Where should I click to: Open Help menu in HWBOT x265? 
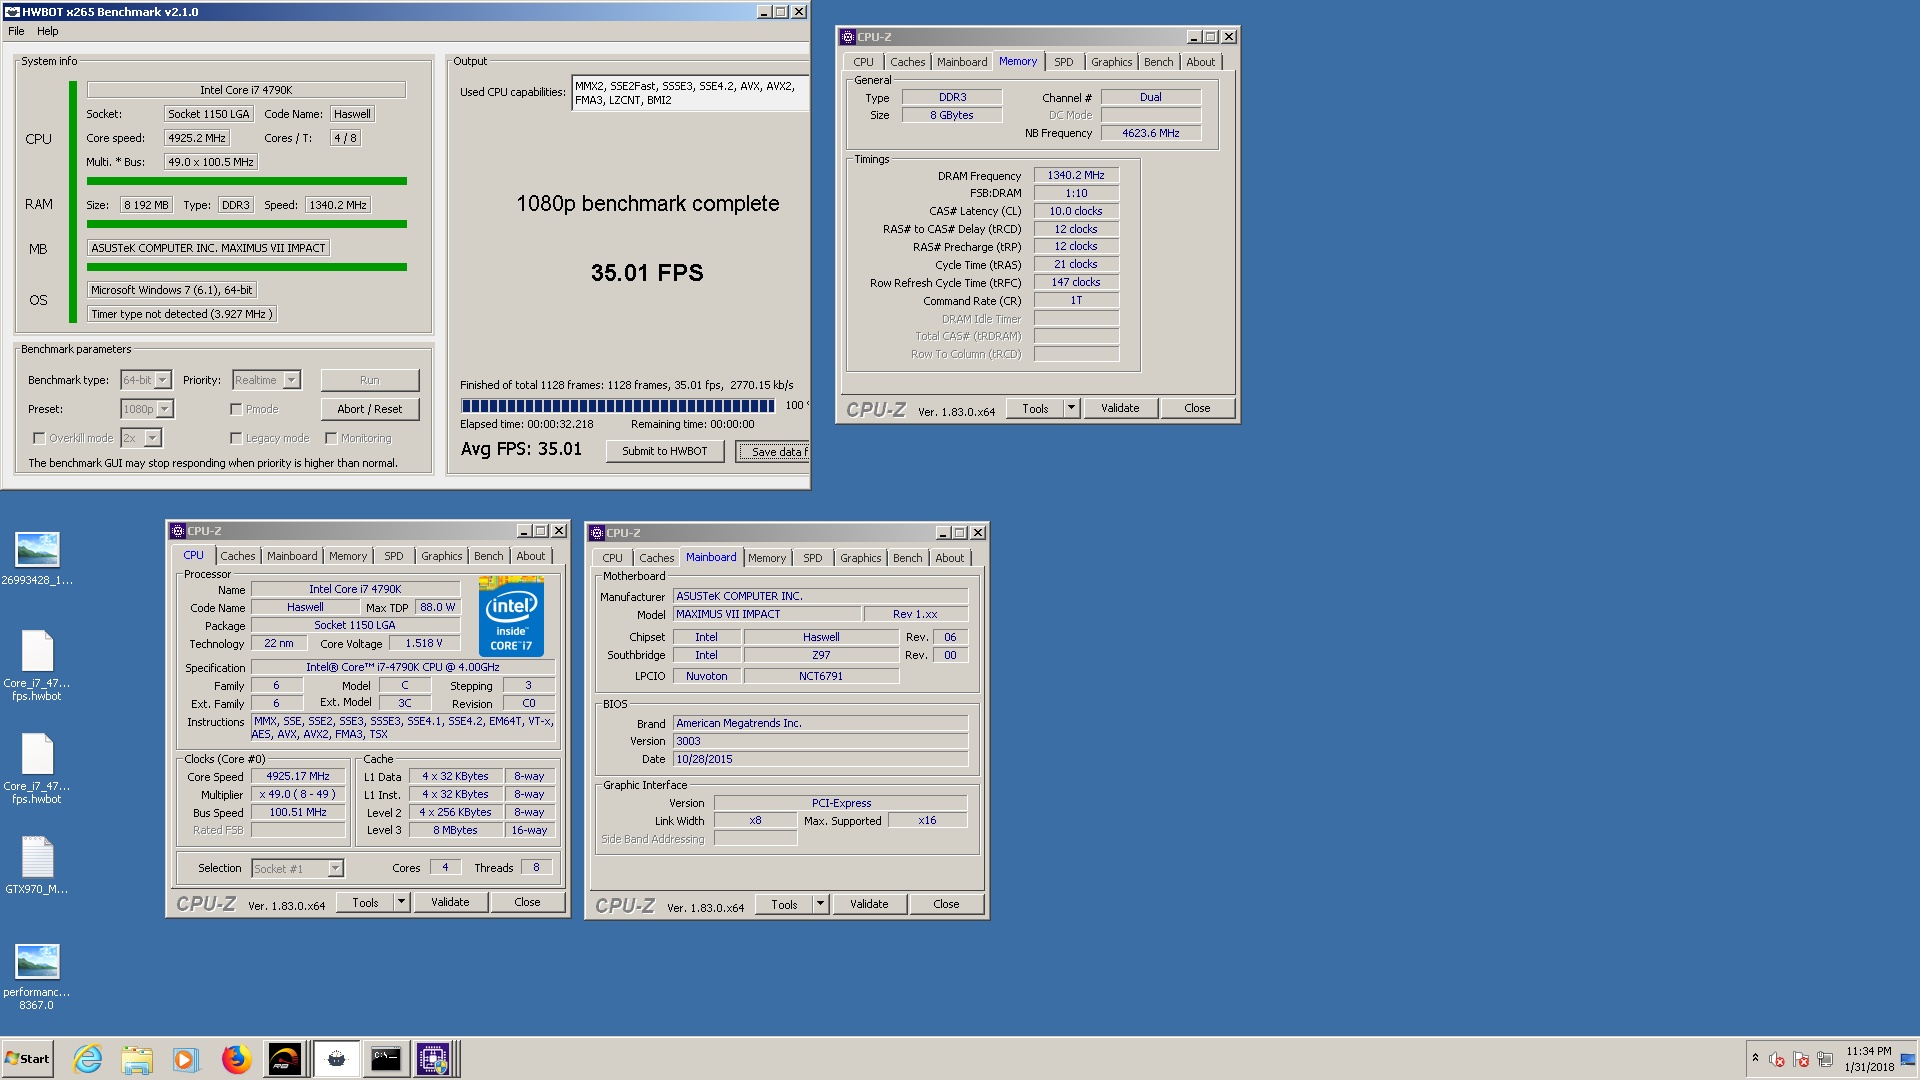coord(48,31)
